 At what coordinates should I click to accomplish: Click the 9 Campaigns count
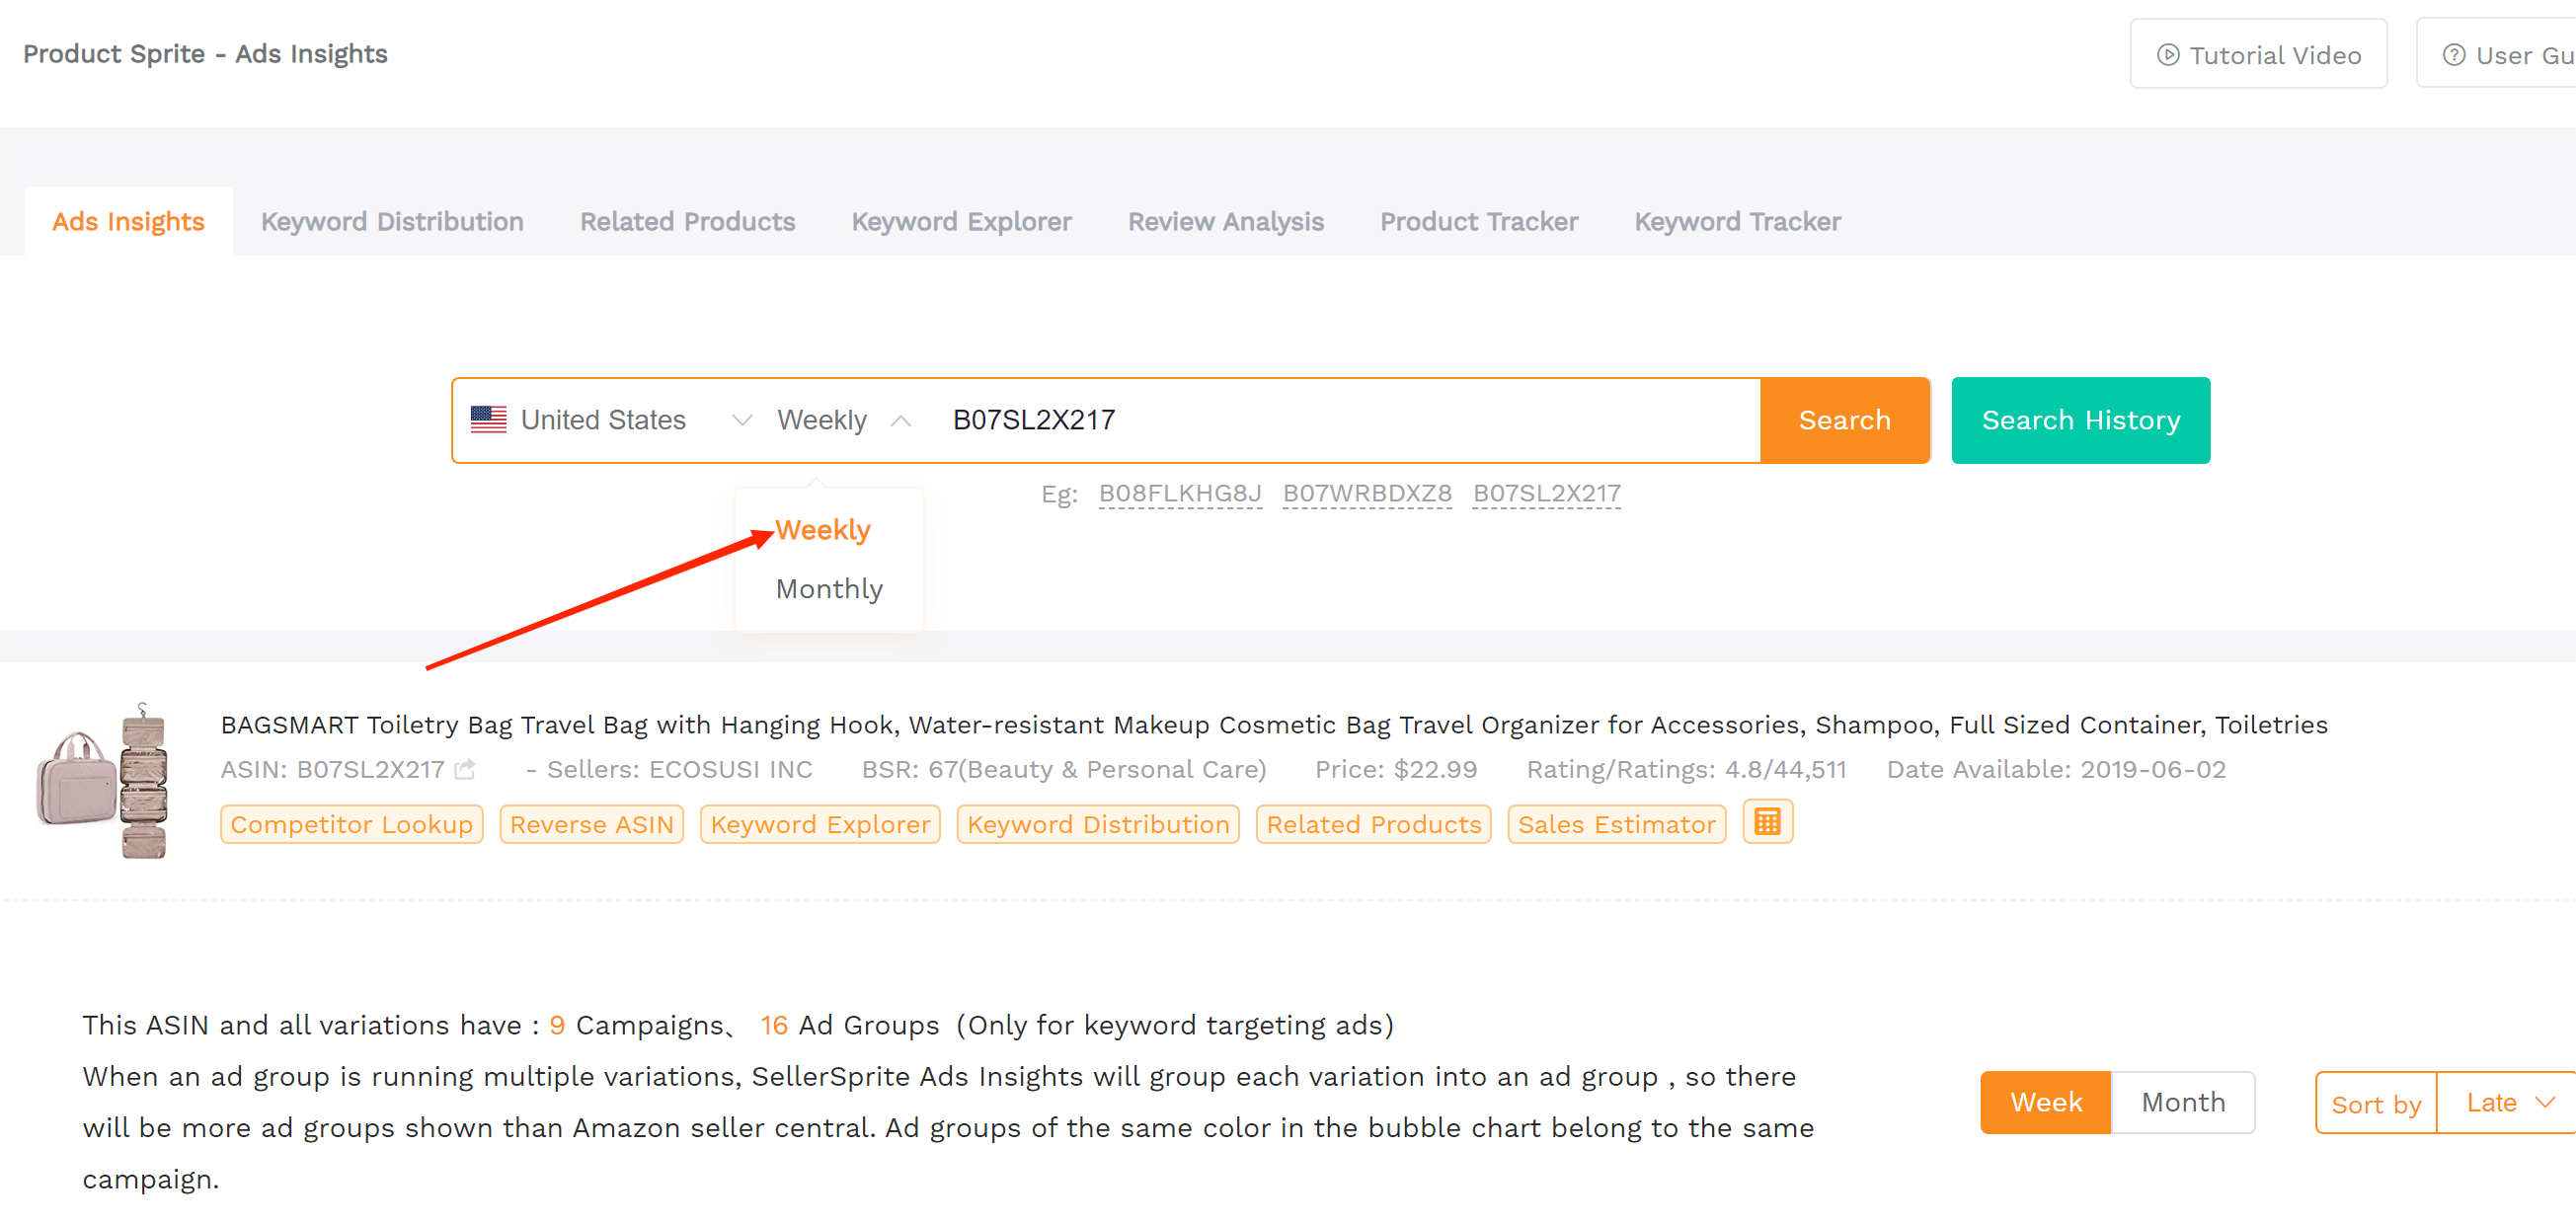point(557,1025)
